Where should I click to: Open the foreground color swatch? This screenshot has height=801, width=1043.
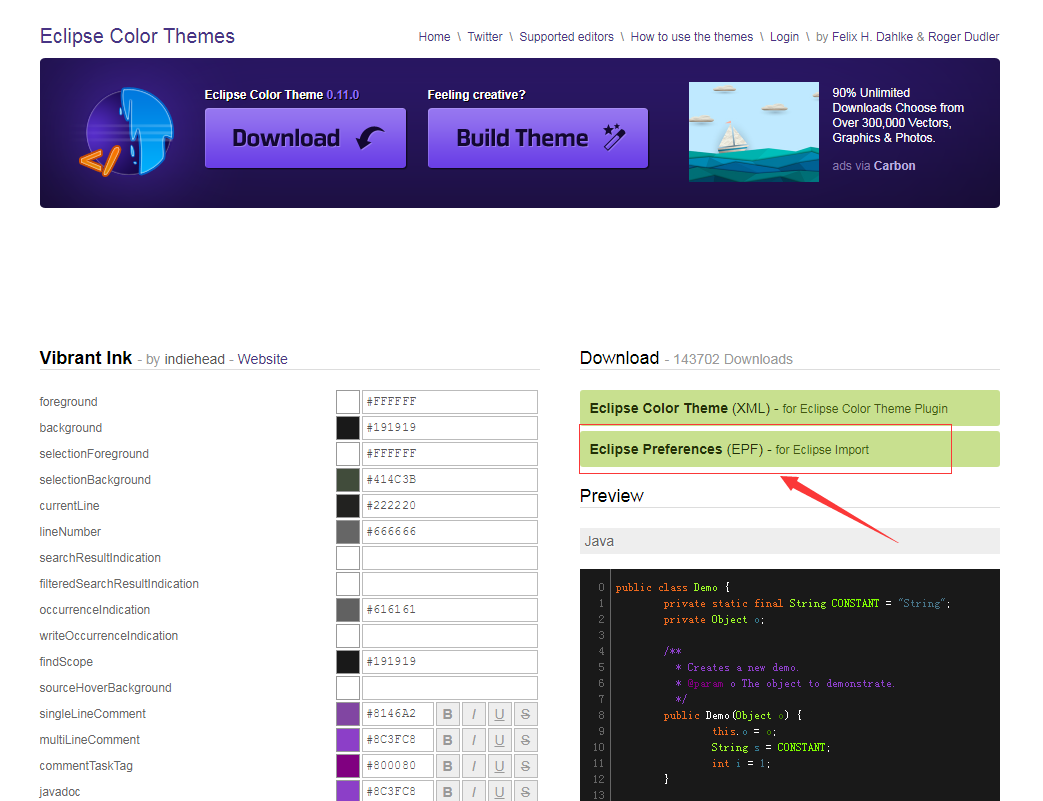(348, 402)
